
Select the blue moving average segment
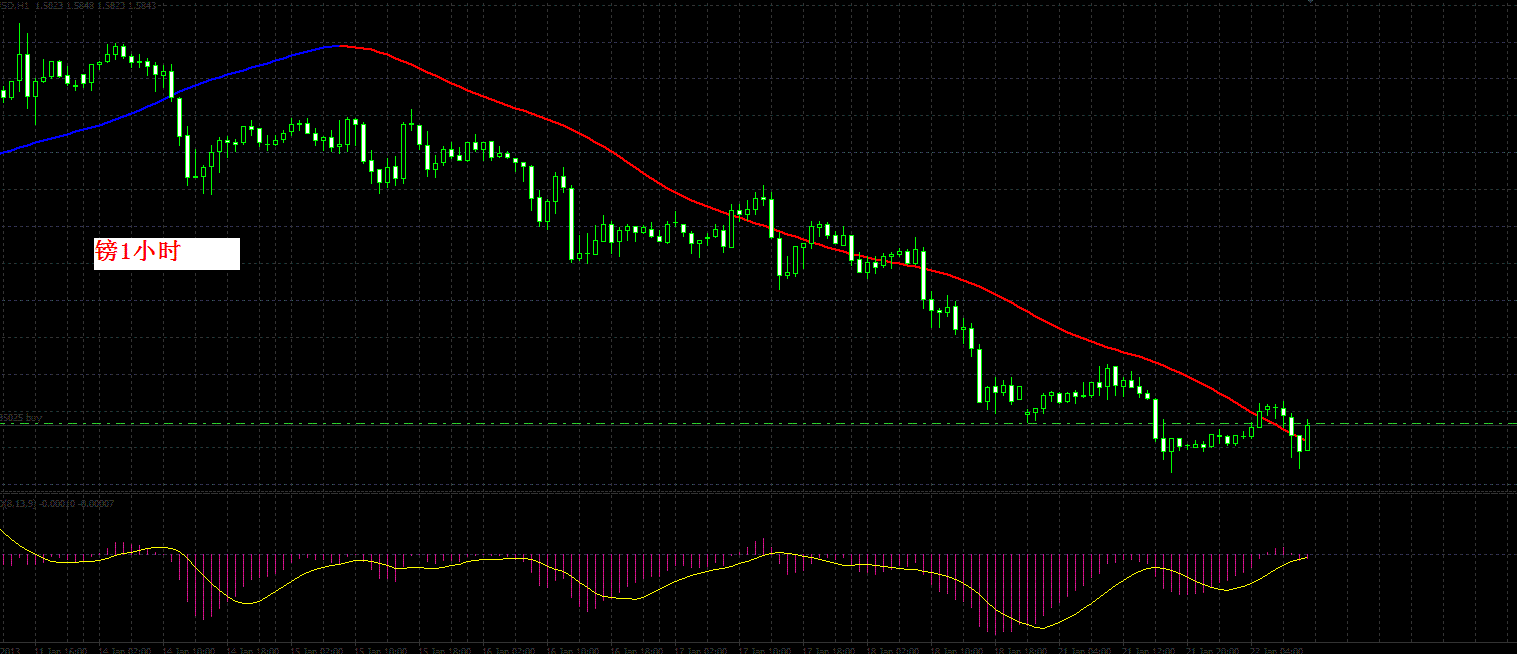tap(170, 97)
